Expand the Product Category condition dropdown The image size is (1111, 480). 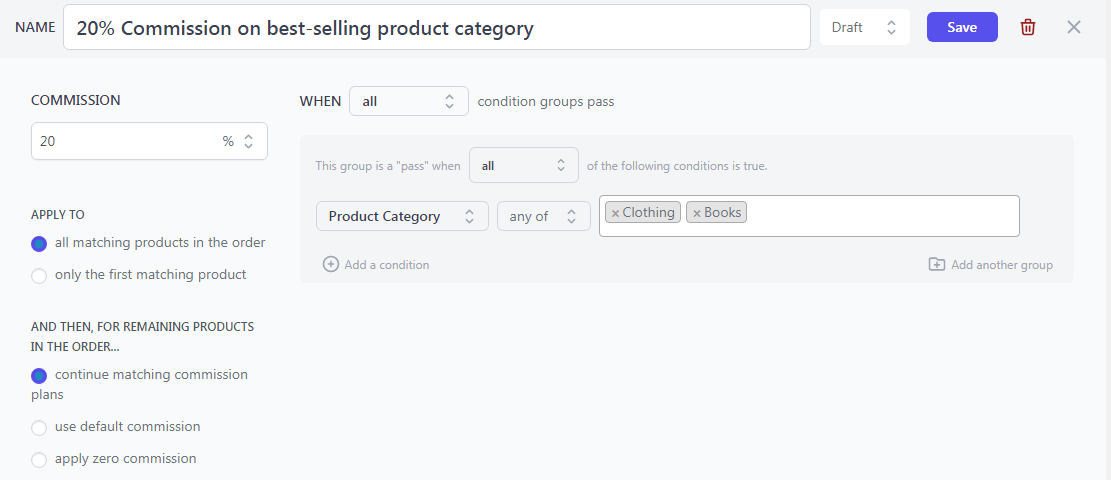(x=402, y=216)
